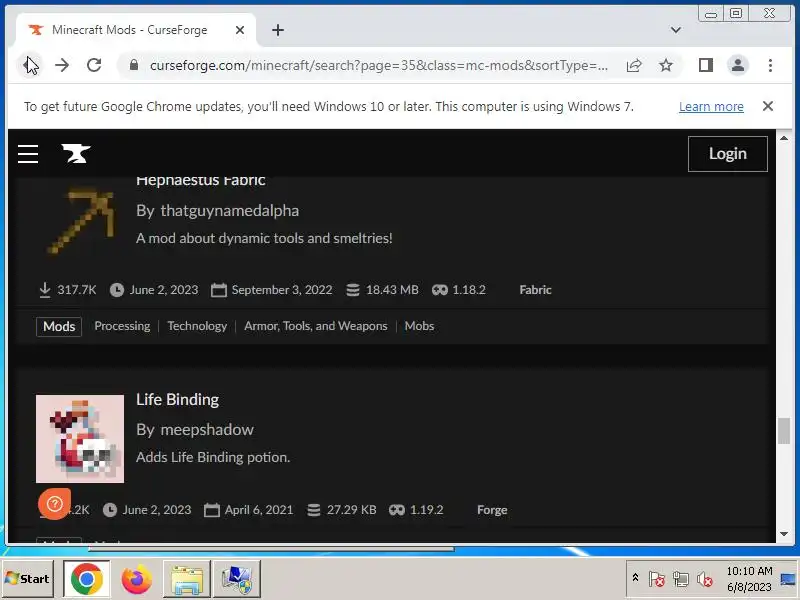Viewport: 800px width, 600px height.
Task: Click the Login button
Action: 728,154
